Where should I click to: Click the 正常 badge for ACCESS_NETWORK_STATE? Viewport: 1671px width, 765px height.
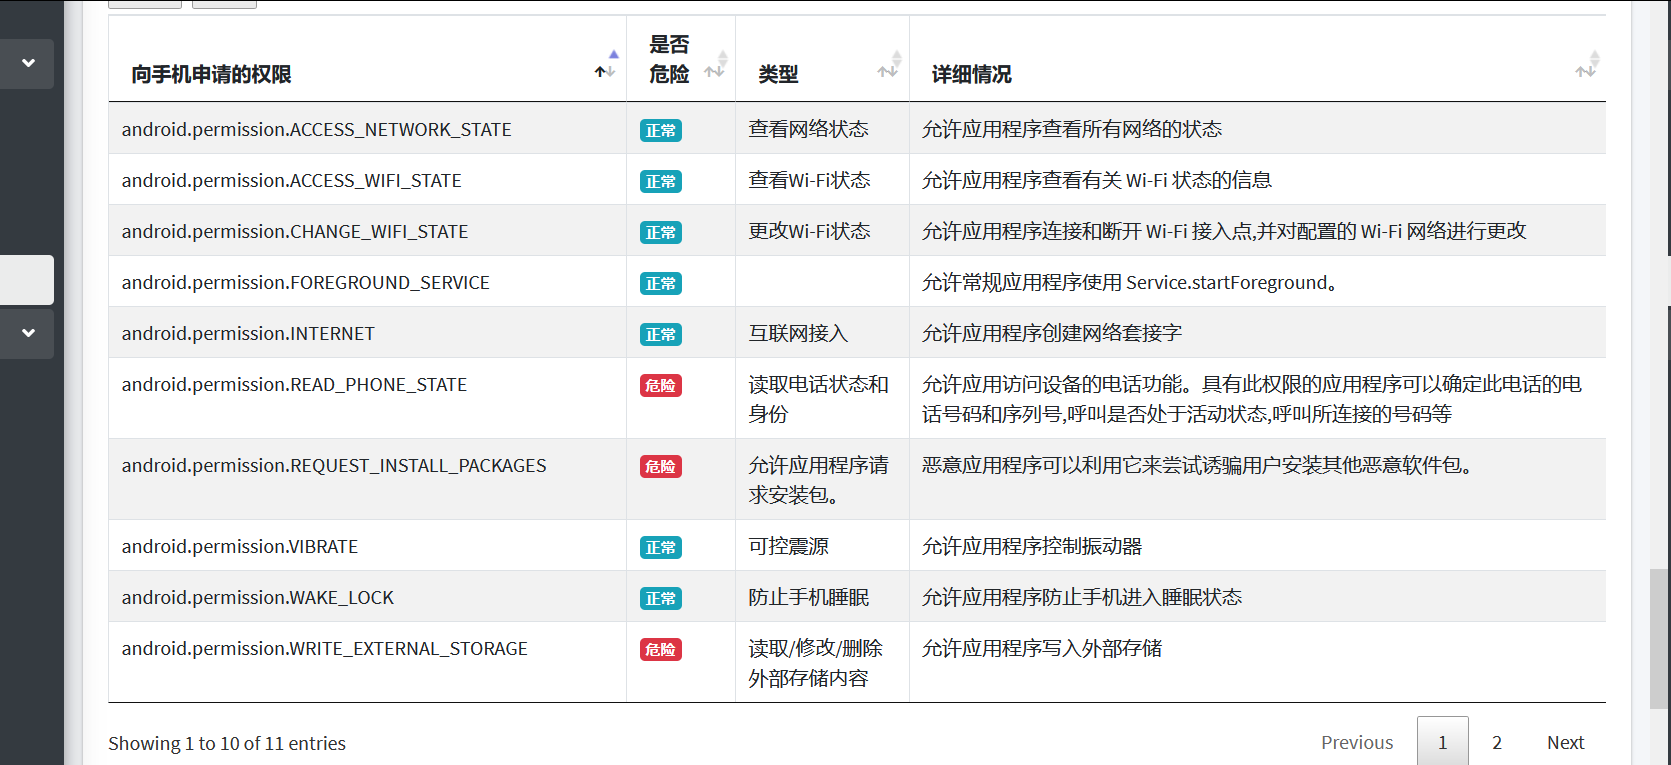[x=661, y=130]
